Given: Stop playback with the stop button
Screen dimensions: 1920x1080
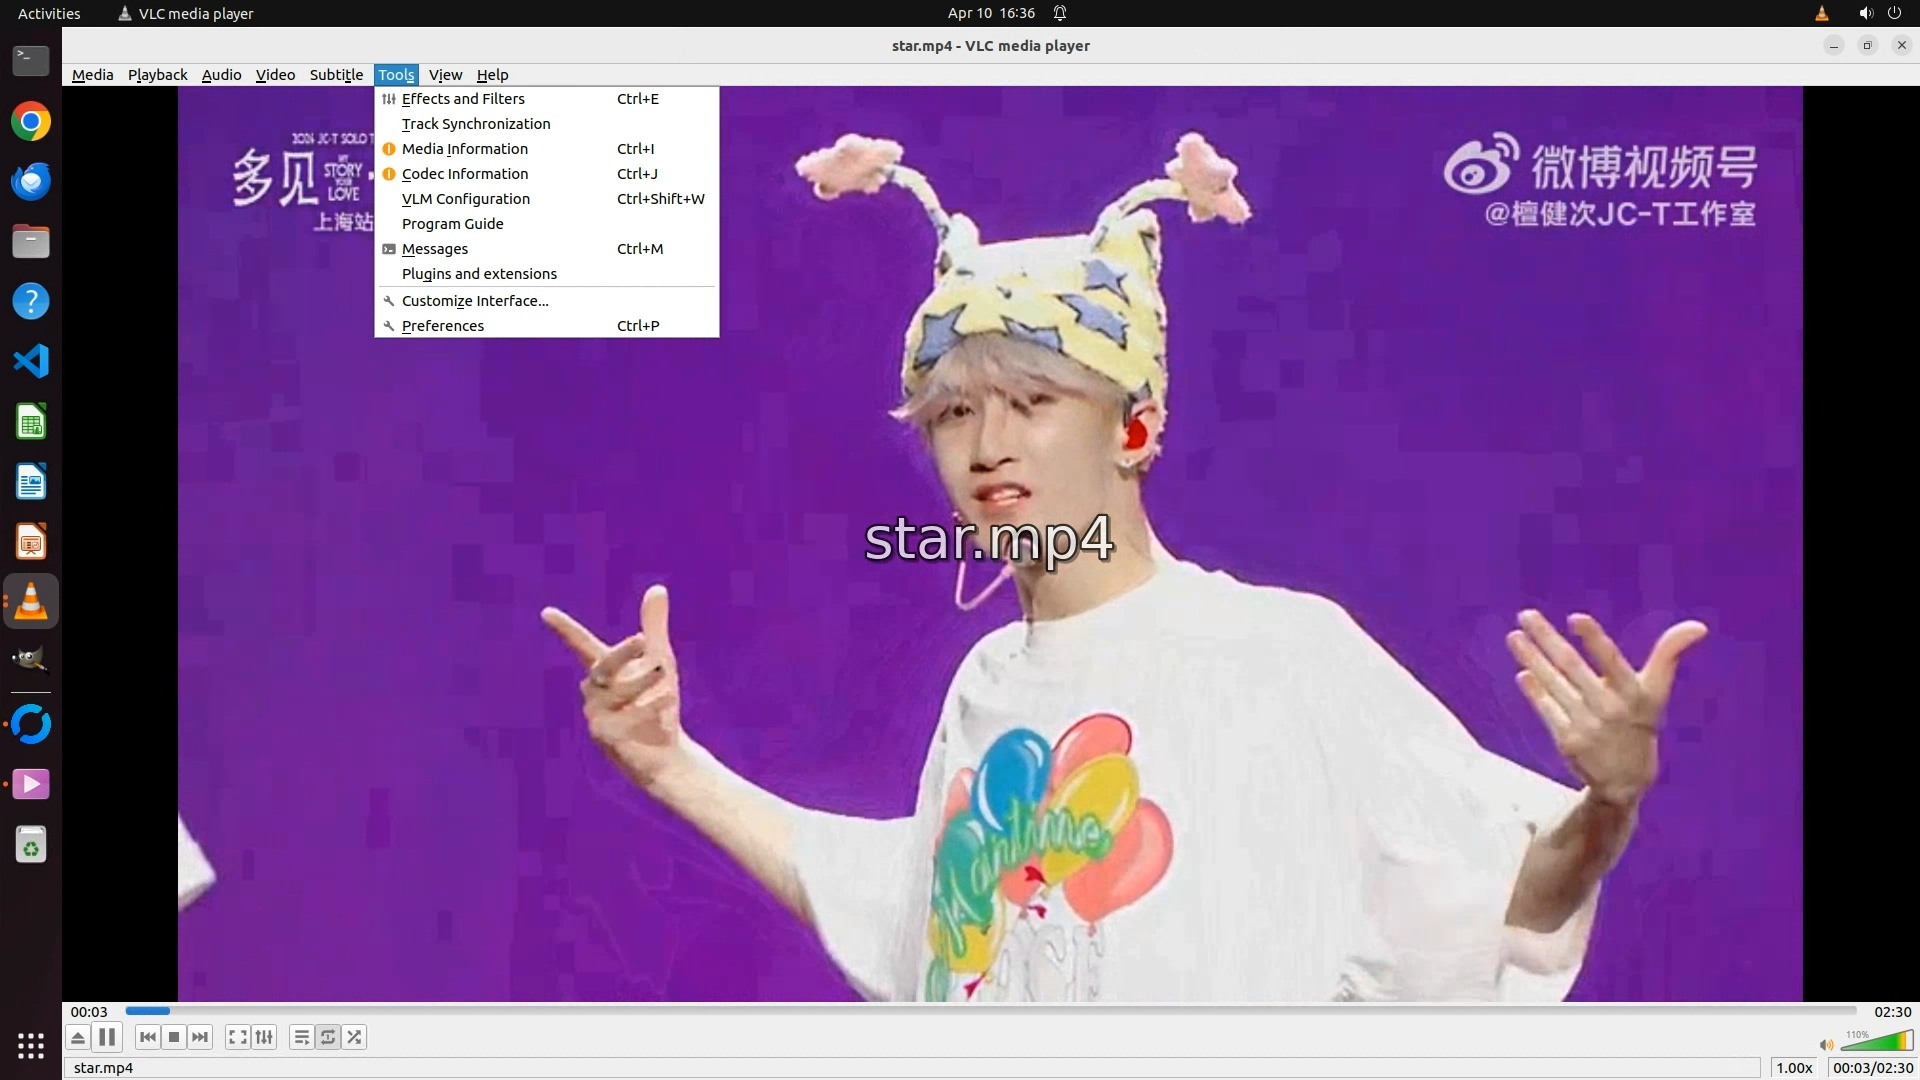Looking at the screenshot, I should pyautogui.click(x=174, y=1037).
